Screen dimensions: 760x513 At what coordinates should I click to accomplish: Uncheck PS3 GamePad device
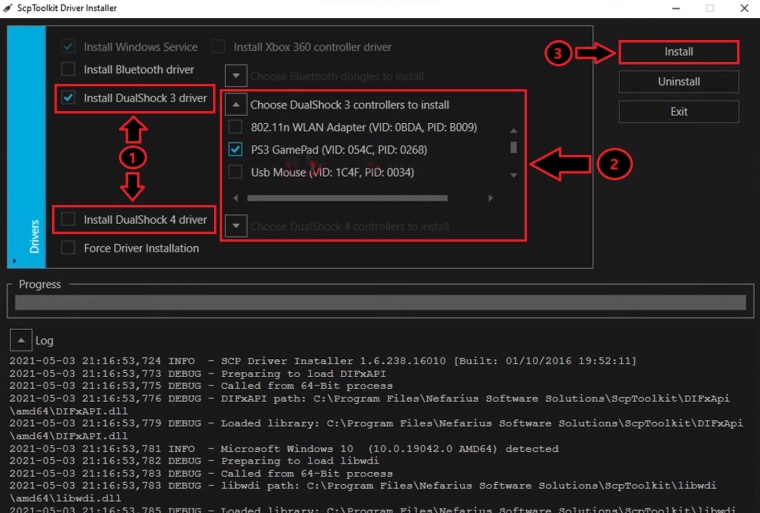point(236,149)
